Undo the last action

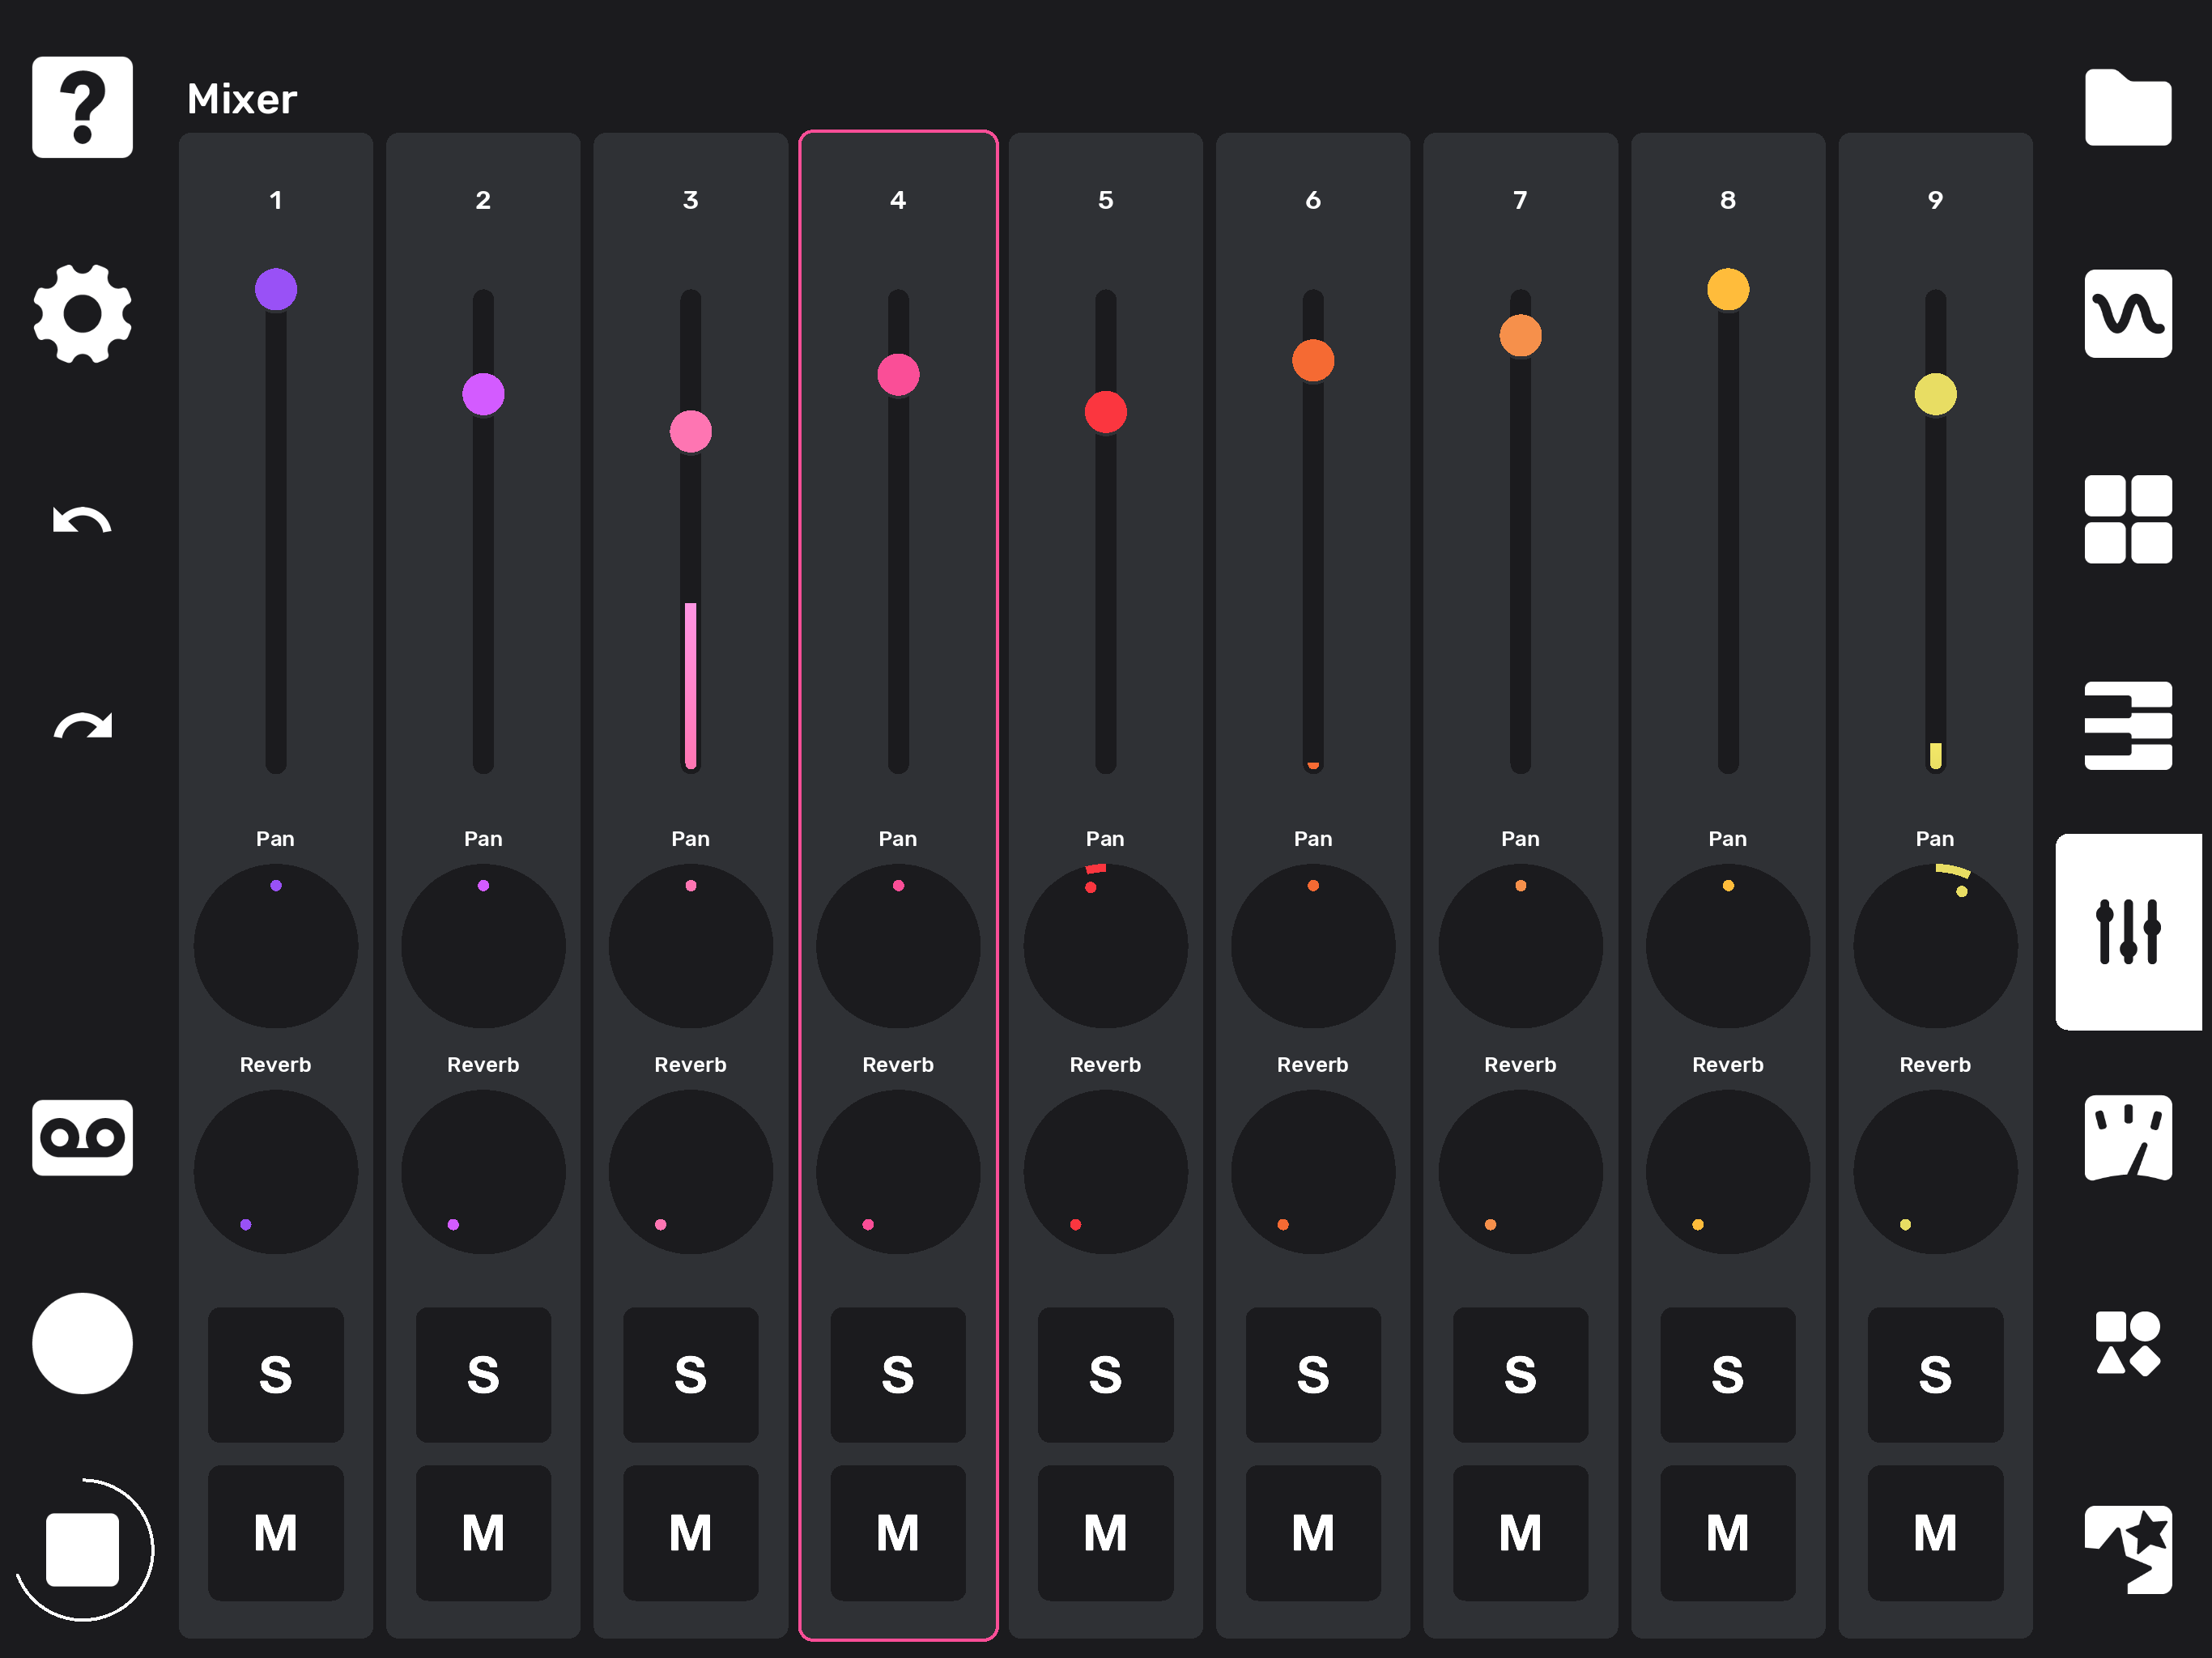click(x=82, y=520)
